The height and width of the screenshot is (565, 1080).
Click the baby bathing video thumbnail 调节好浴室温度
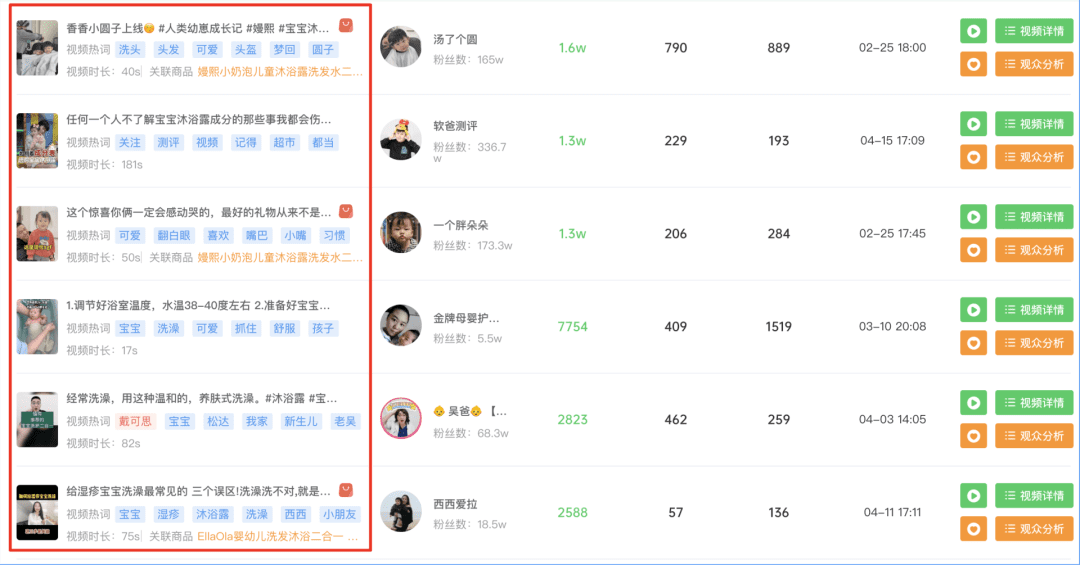coord(37,327)
